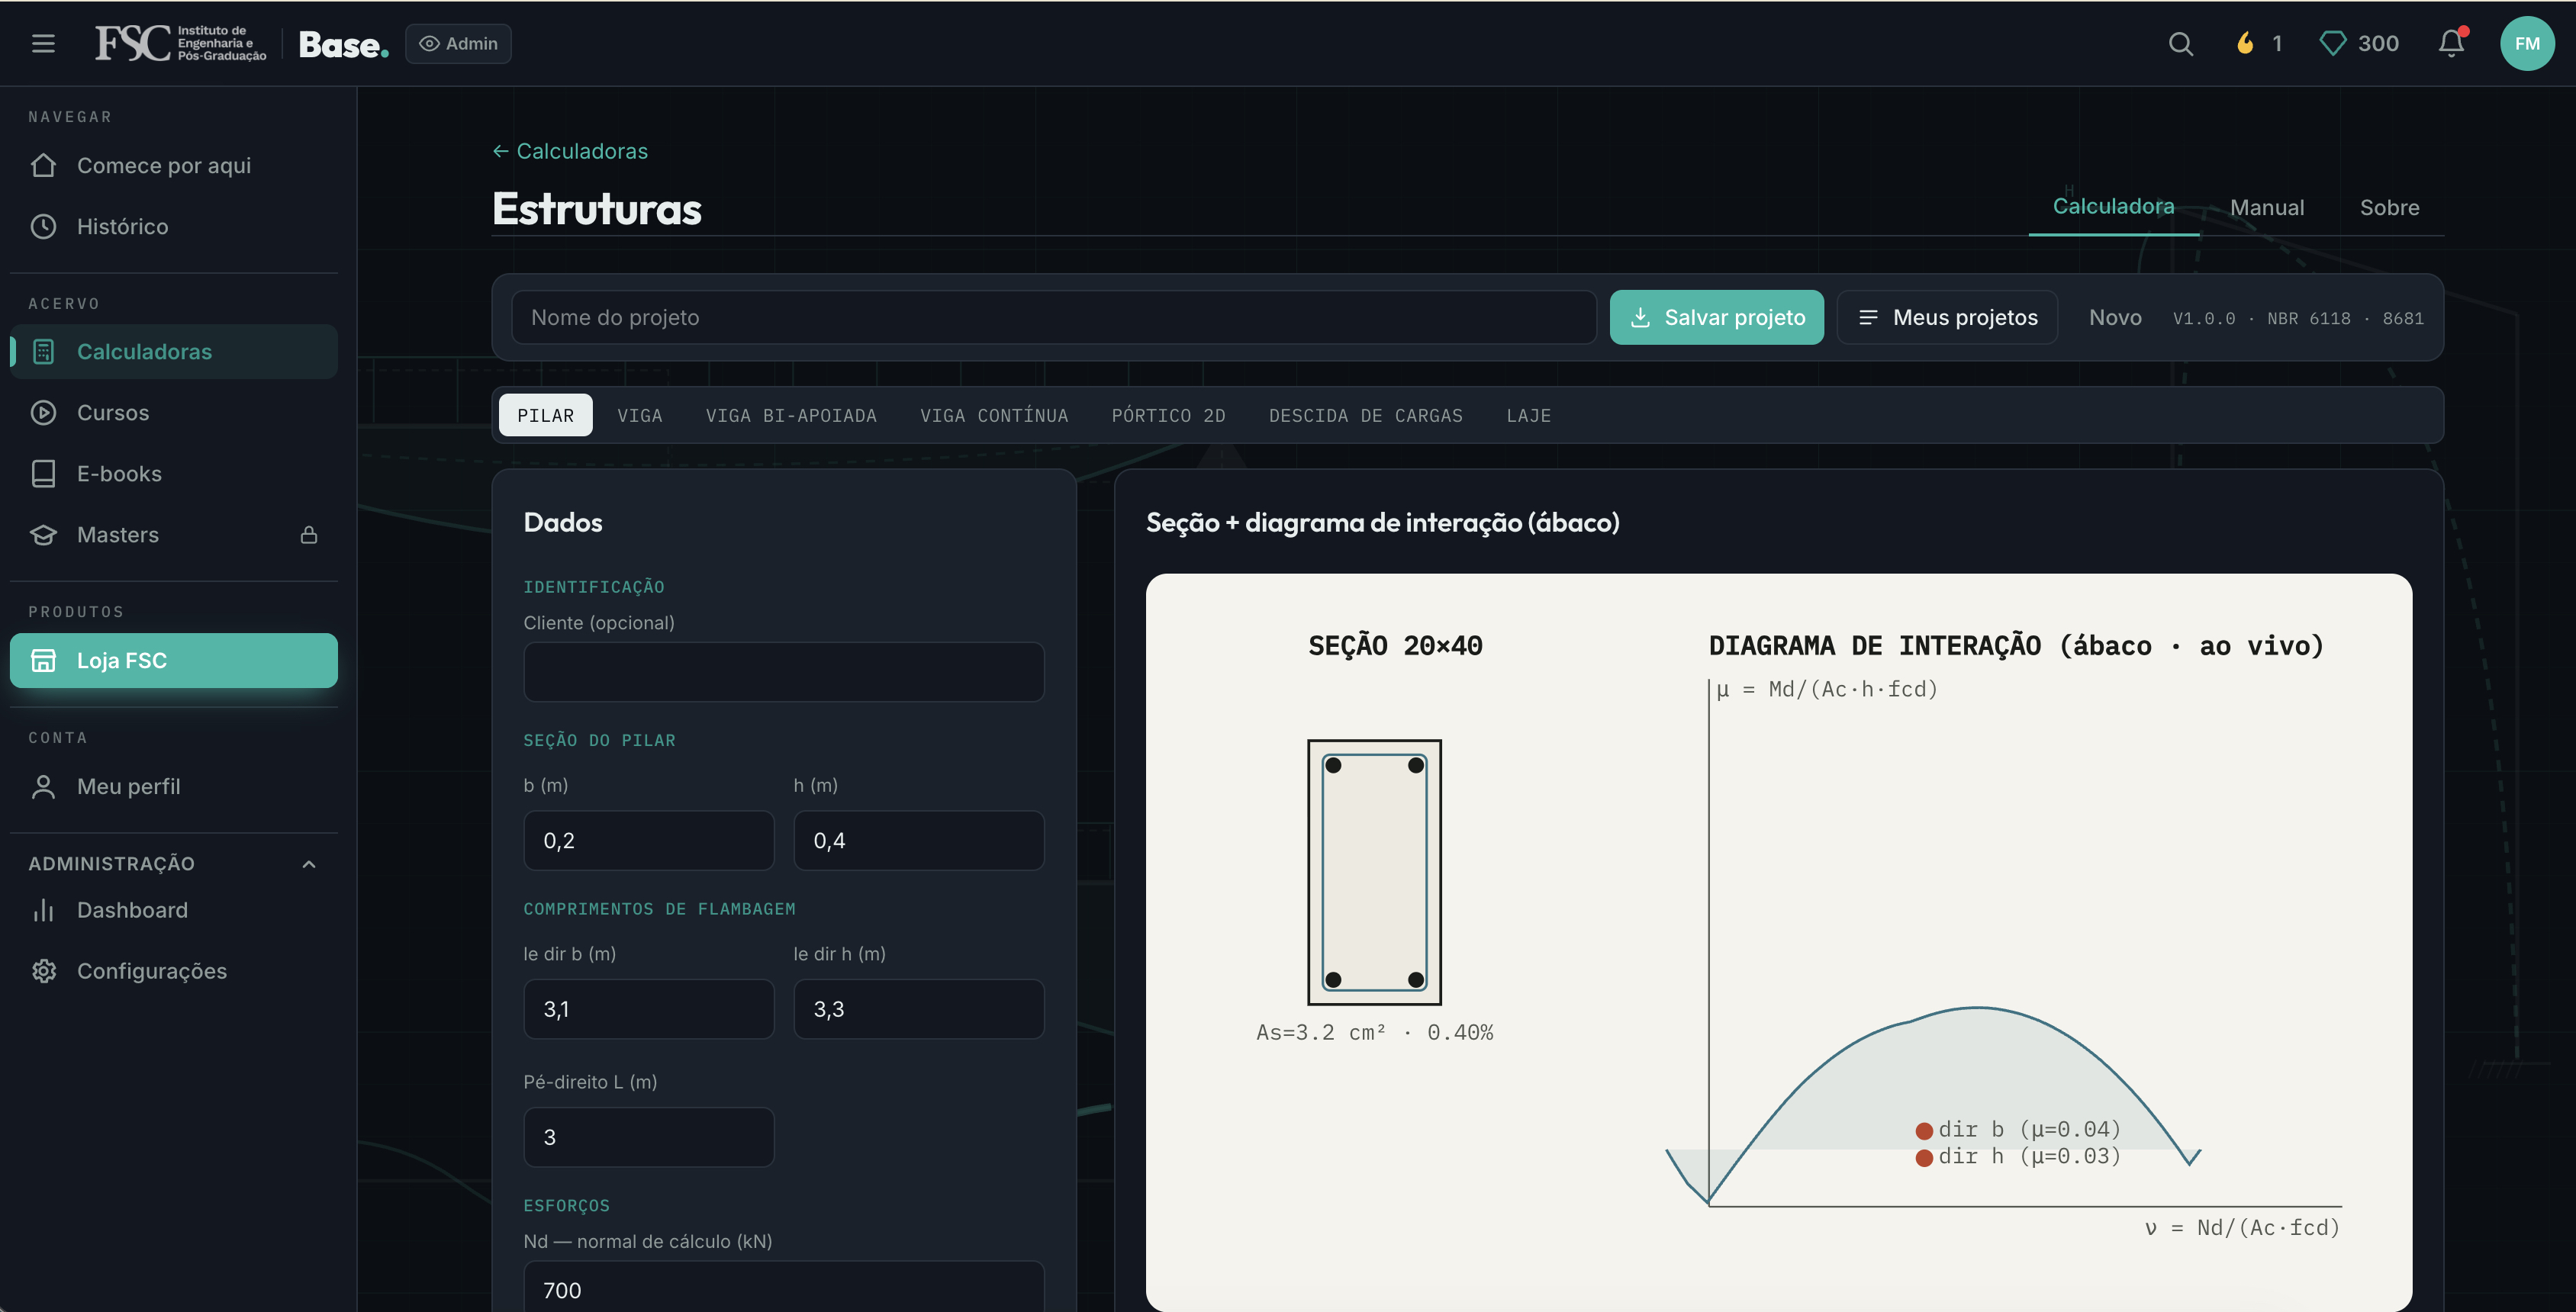
Task: Go back via the Calculadoras link
Action: click(x=570, y=151)
